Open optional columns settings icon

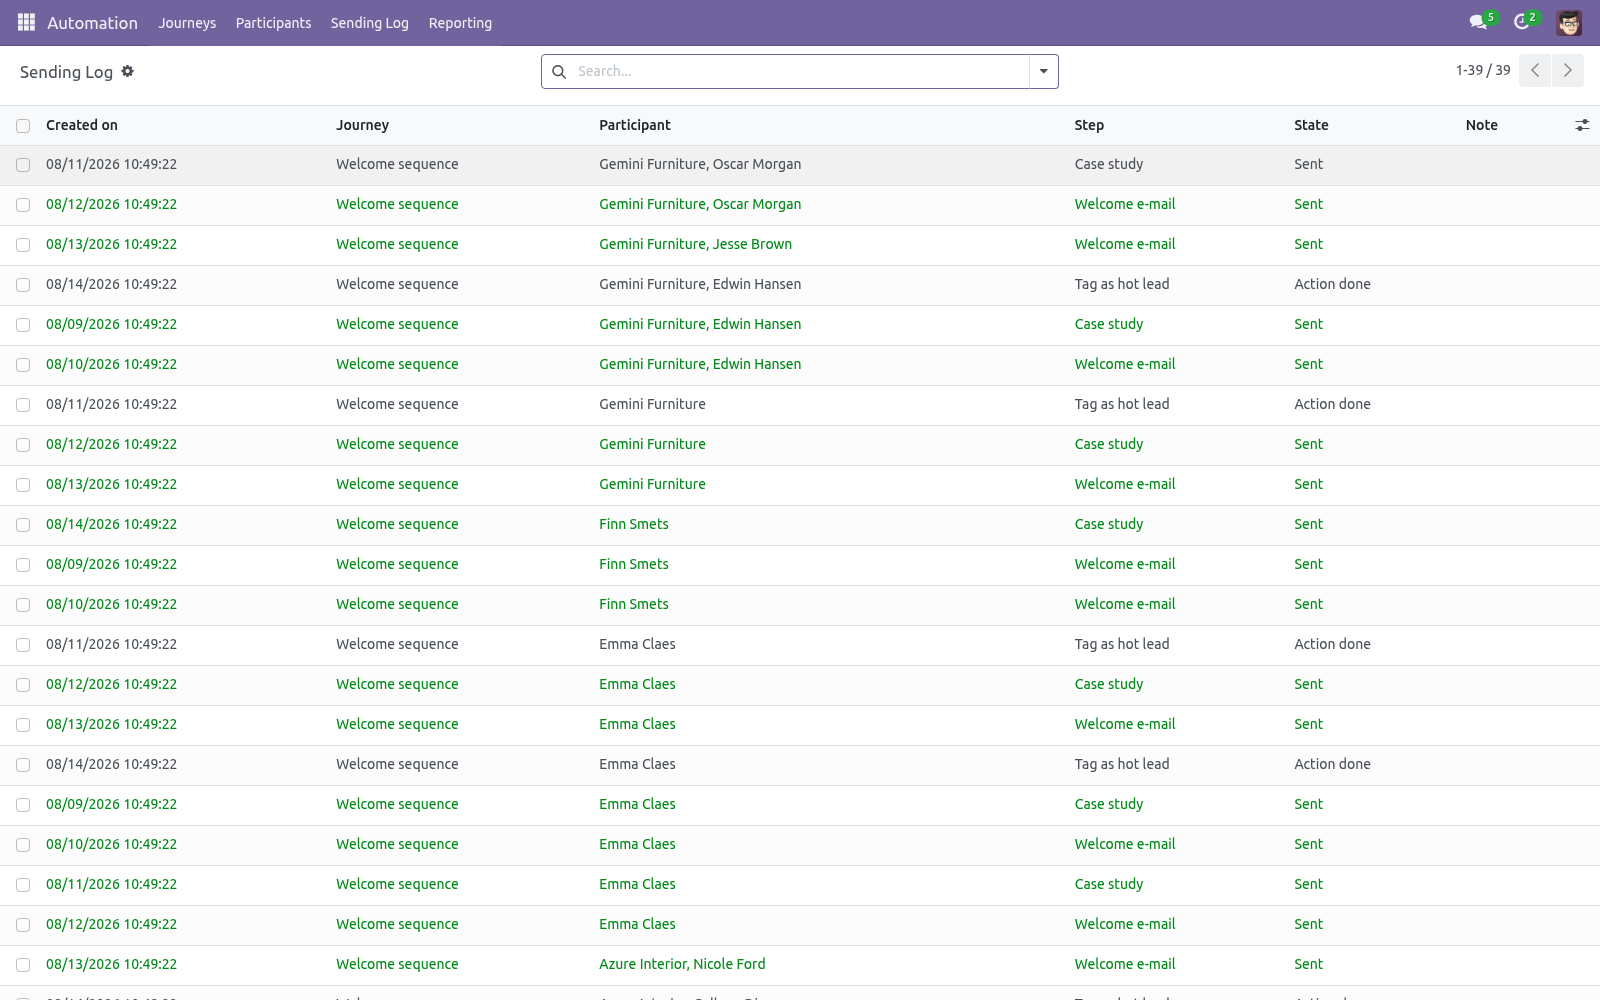tap(1582, 125)
